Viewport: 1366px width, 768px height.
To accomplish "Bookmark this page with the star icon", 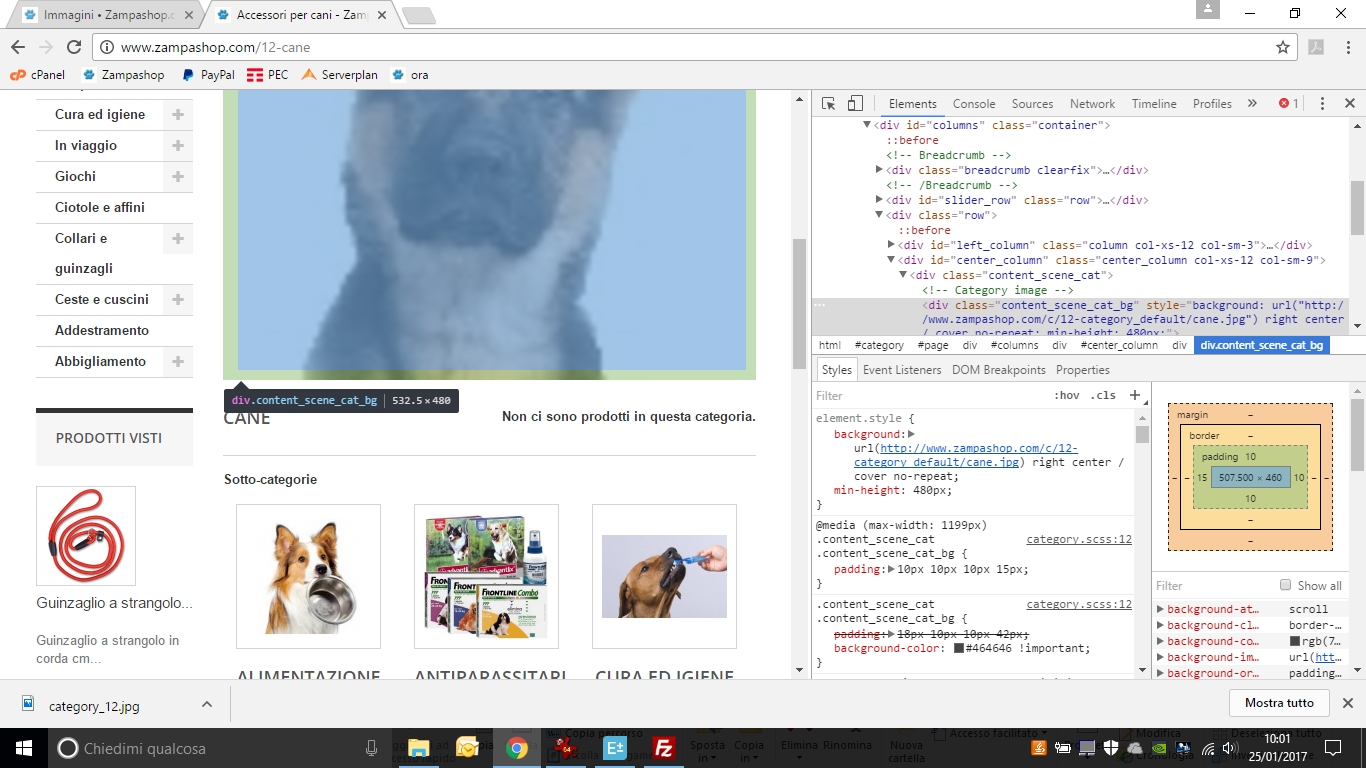I will point(1283,47).
